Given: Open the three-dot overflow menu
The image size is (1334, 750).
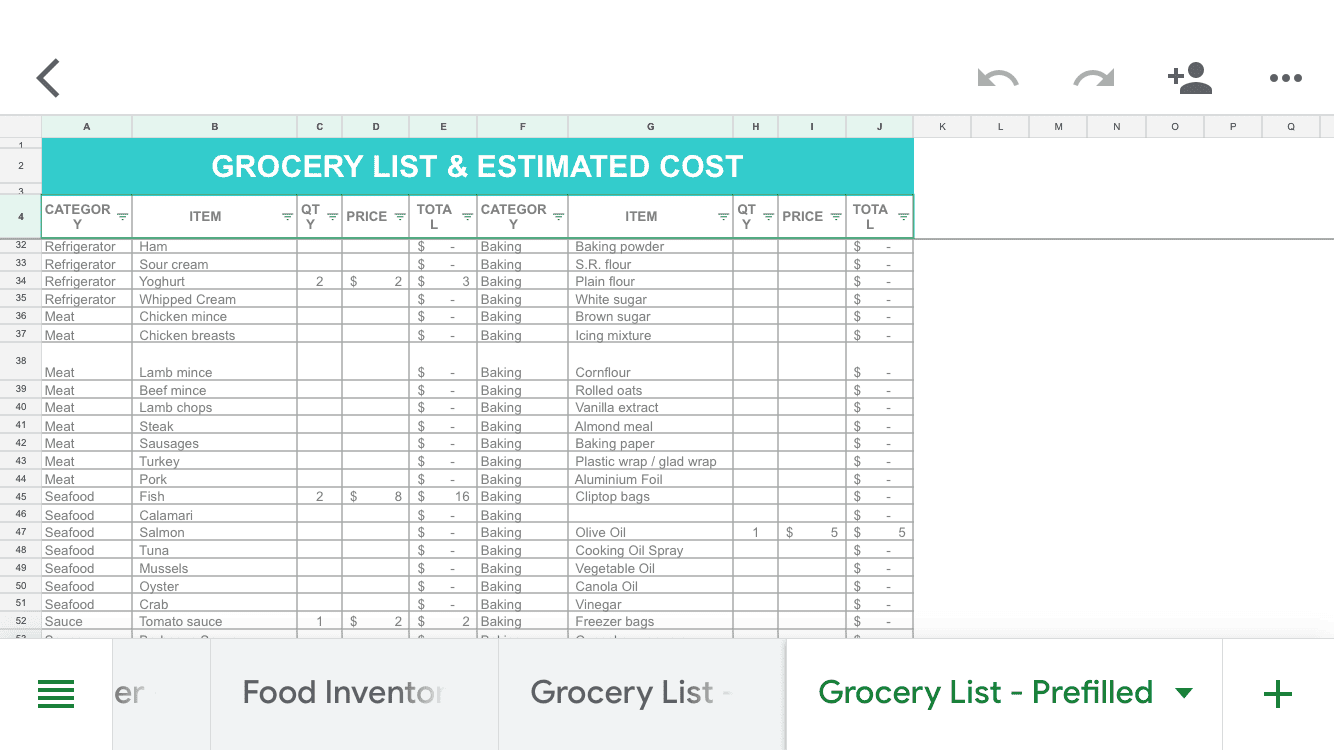Looking at the screenshot, I should (1285, 78).
